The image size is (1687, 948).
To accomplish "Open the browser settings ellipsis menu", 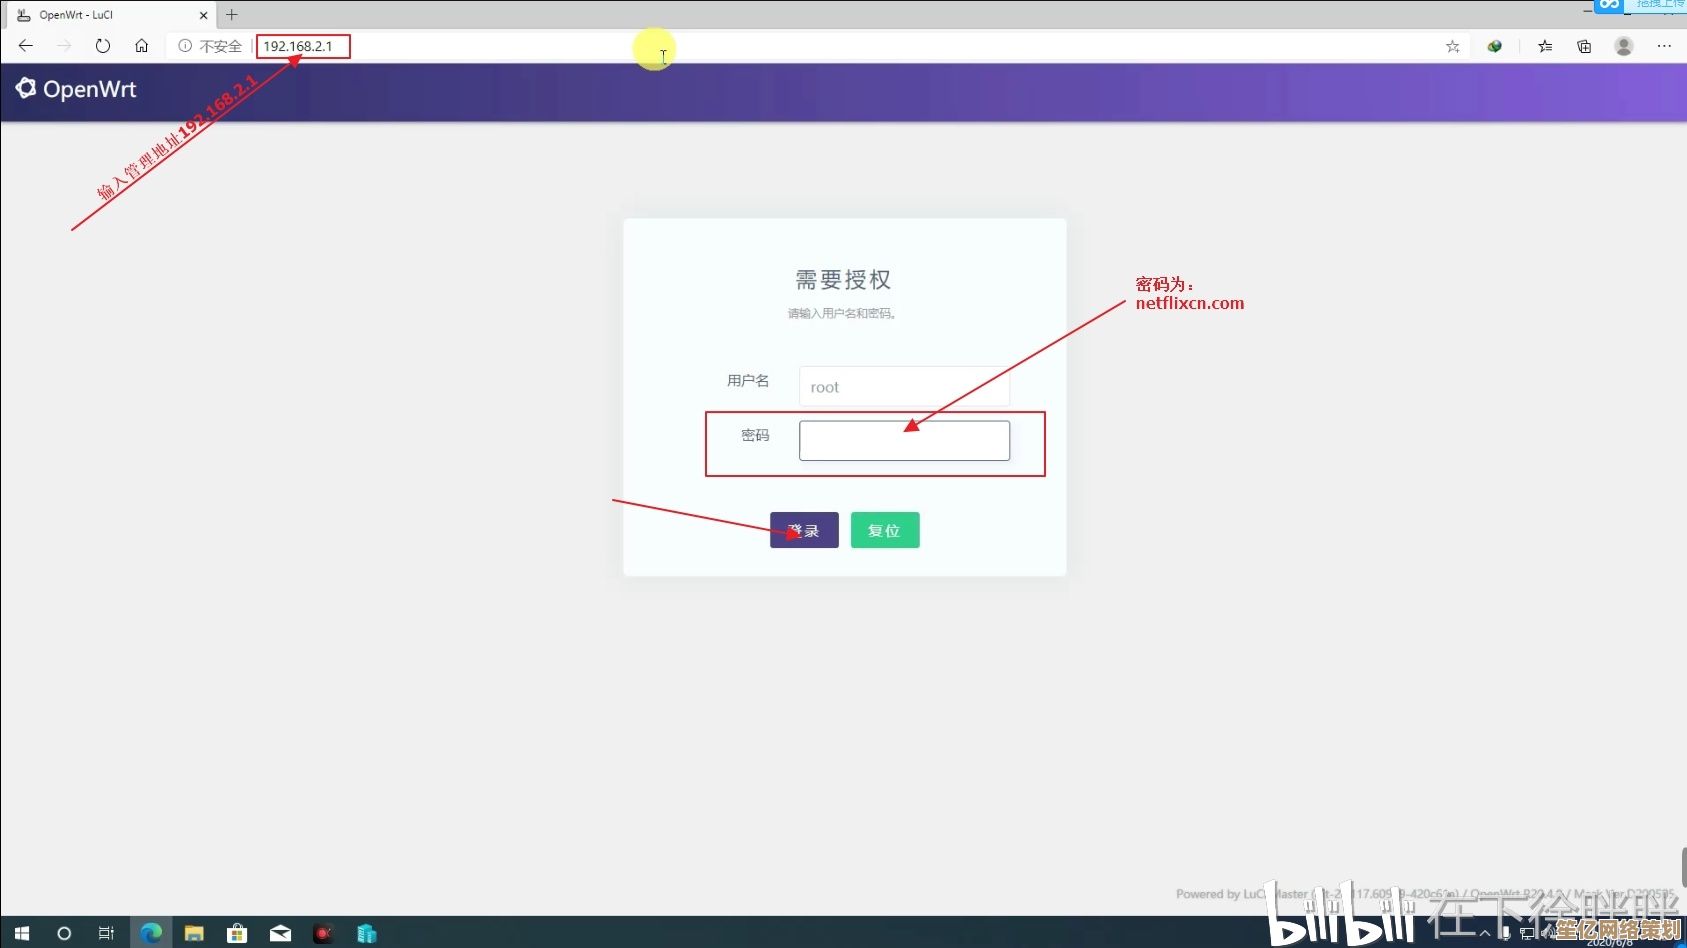I will coord(1664,46).
